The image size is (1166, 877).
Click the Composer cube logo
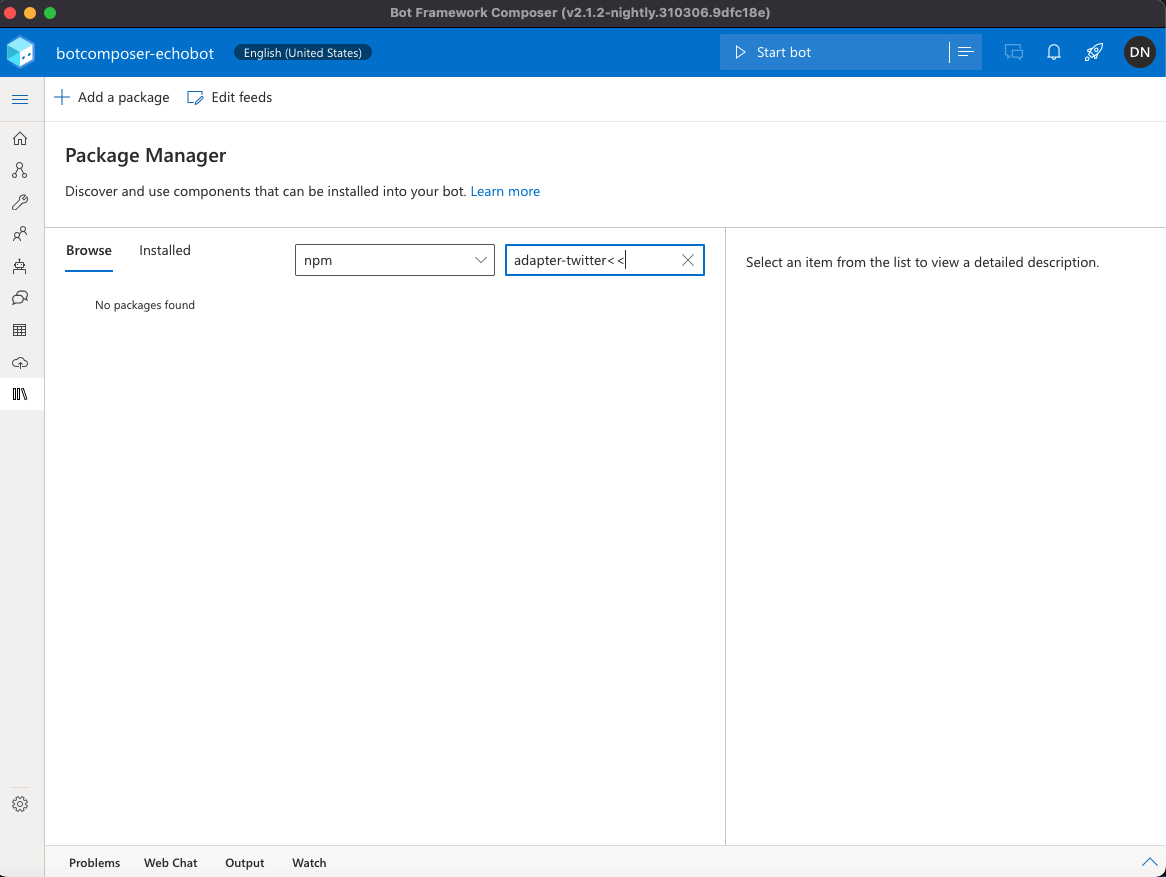tap(21, 52)
